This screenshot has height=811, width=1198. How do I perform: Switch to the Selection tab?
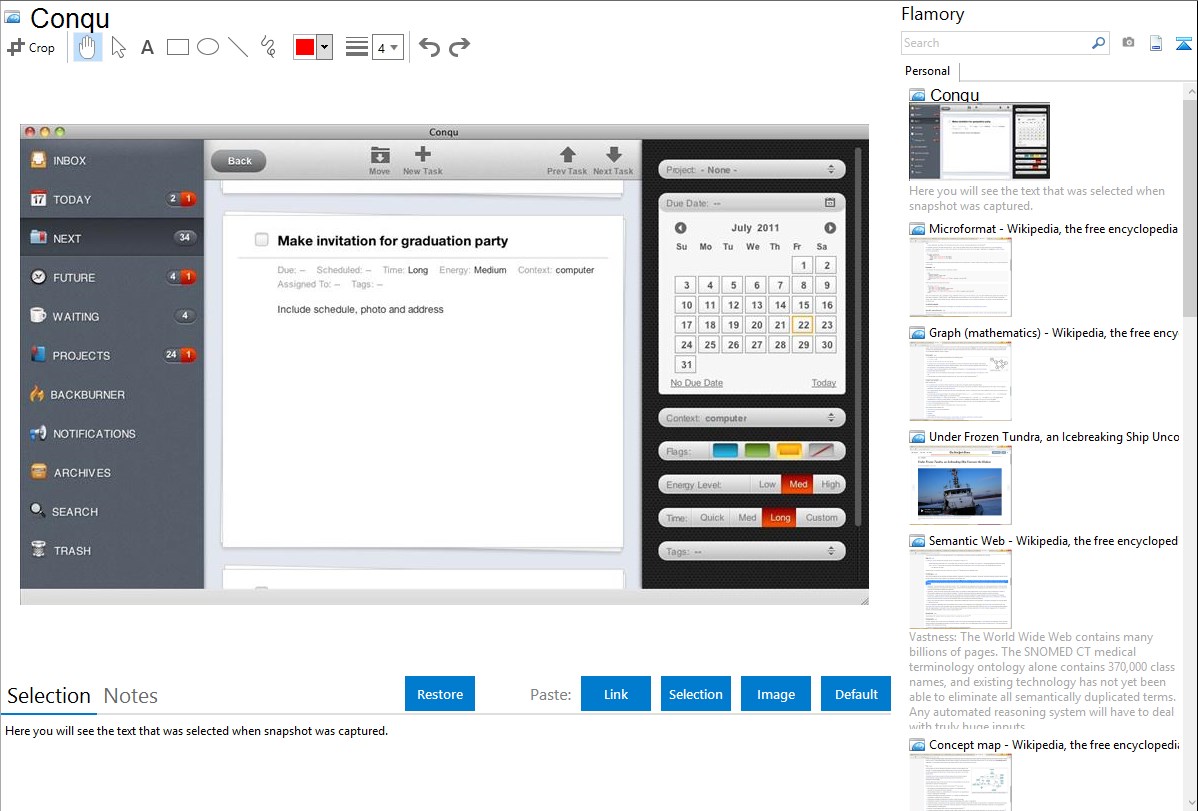(x=49, y=696)
